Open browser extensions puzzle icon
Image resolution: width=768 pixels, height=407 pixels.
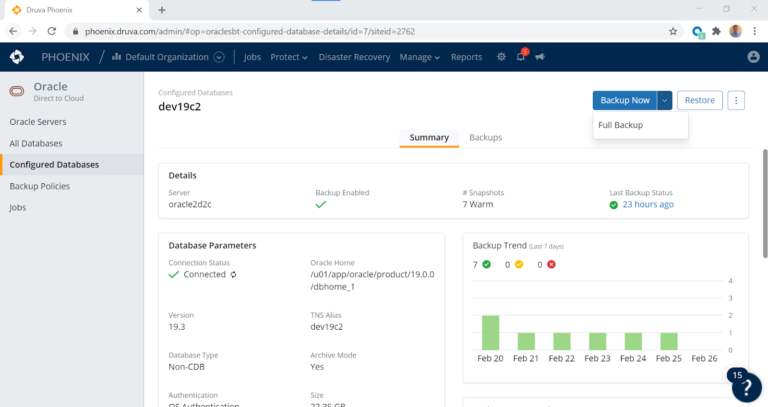pos(715,31)
